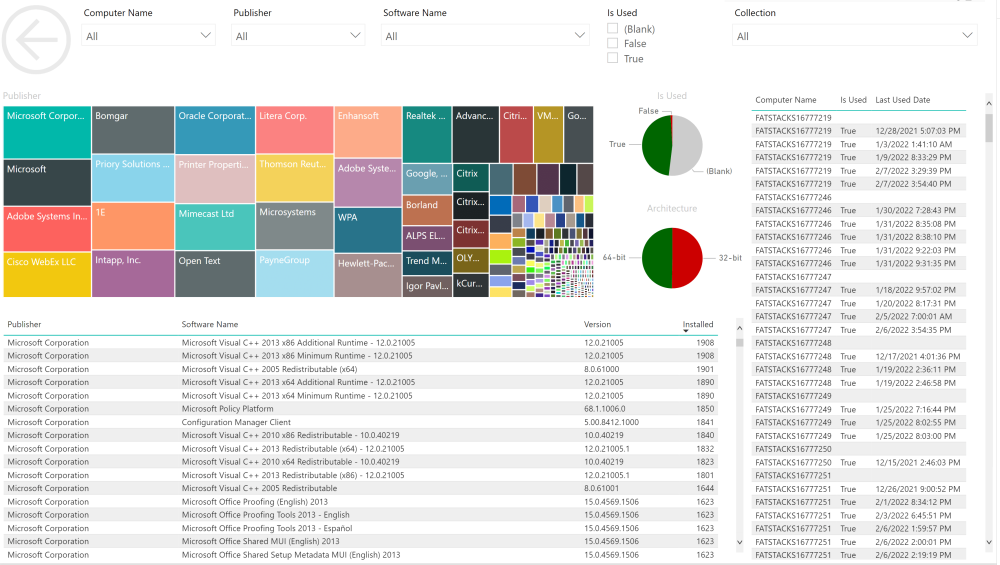Select the Realtek treemap tile
Screen dimensions: 1000x565
pos(427,134)
